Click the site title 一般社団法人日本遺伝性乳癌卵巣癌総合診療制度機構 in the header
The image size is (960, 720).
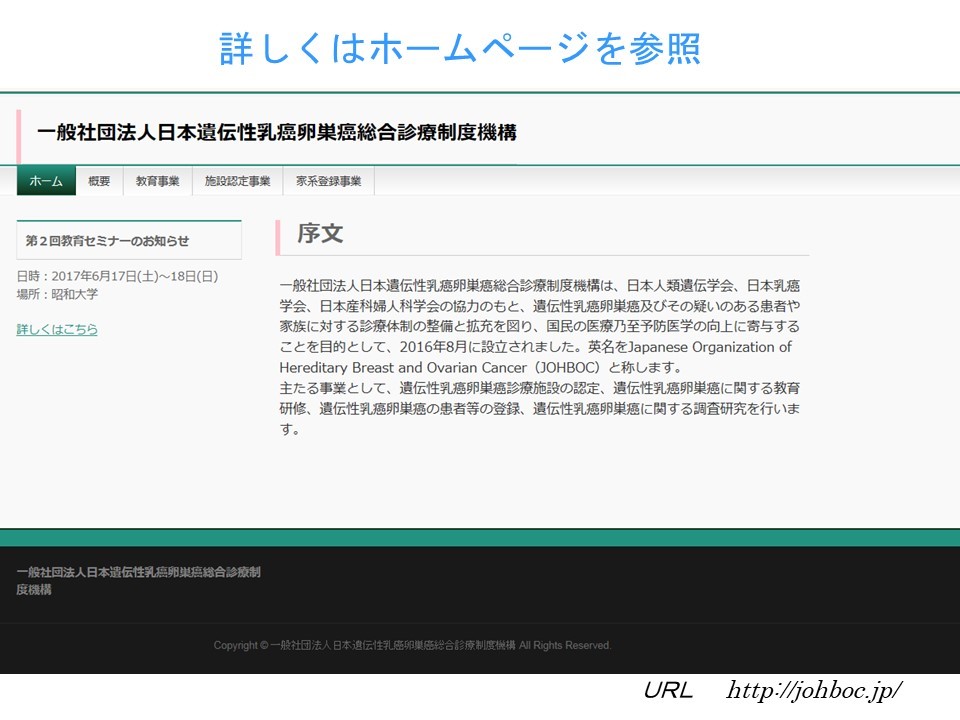tap(277, 132)
